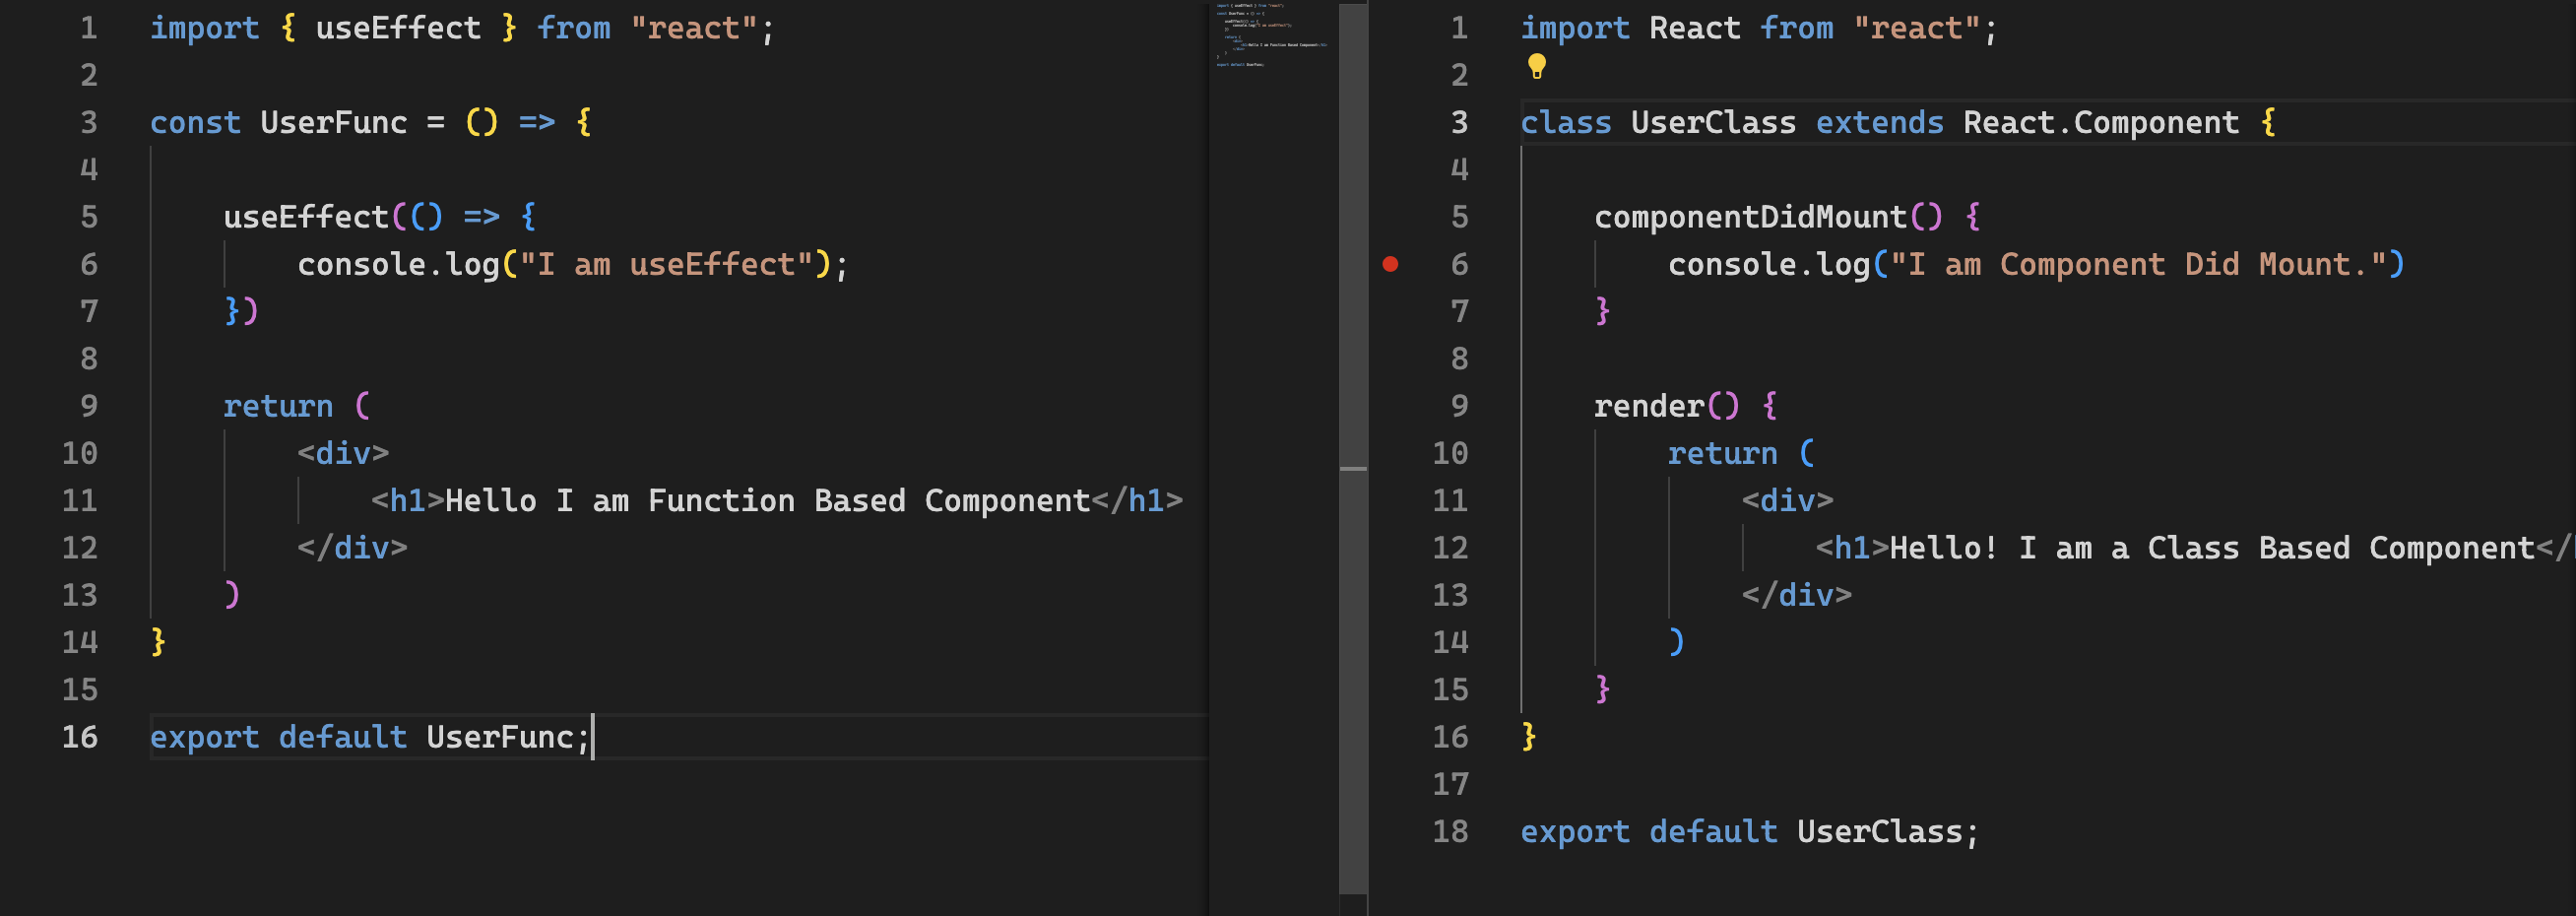This screenshot has width=2576, height=916.
Task: Click 'React.Component' in right editor
Action: (x=2101, y=122)
